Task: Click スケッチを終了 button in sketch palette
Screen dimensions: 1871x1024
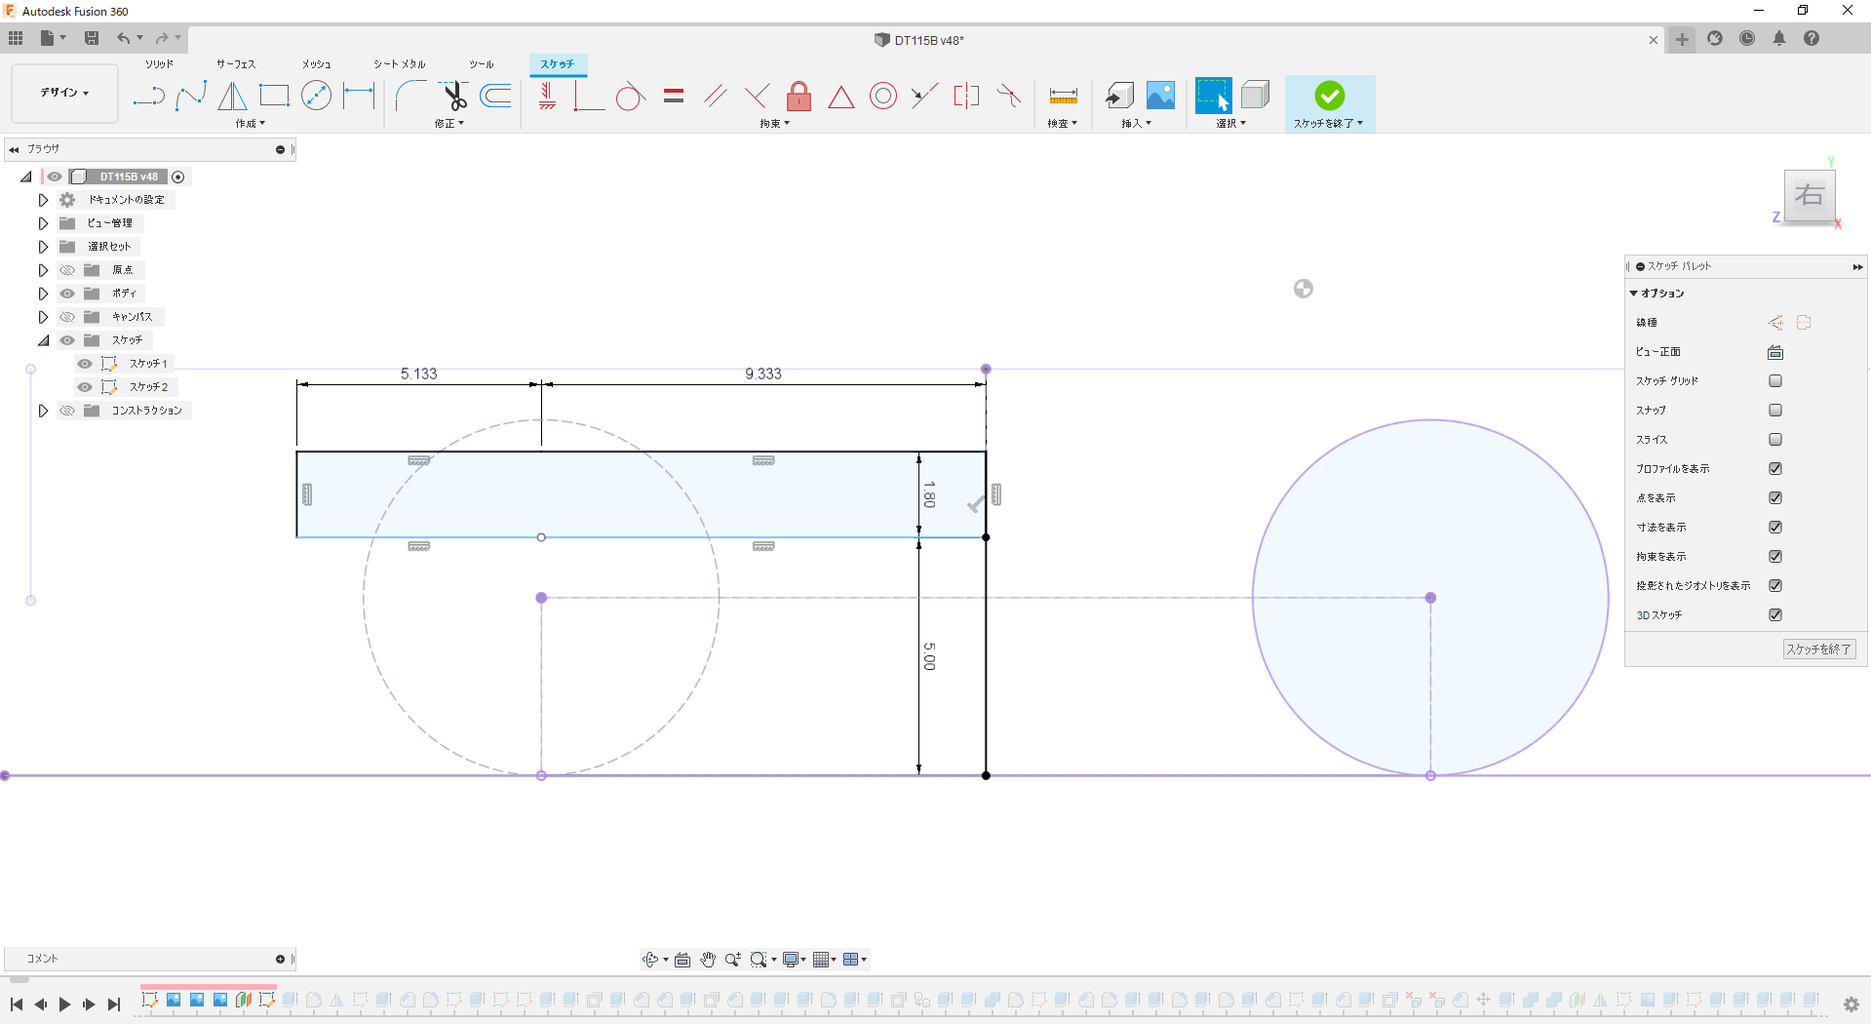Action: [x=1819, y=649]
